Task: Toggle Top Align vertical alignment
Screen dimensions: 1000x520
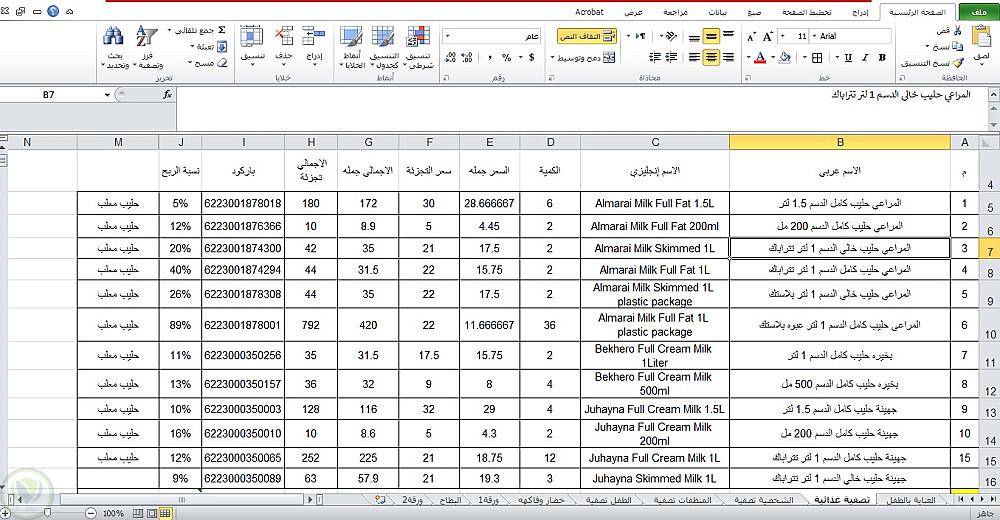Action: coord(728,36)
